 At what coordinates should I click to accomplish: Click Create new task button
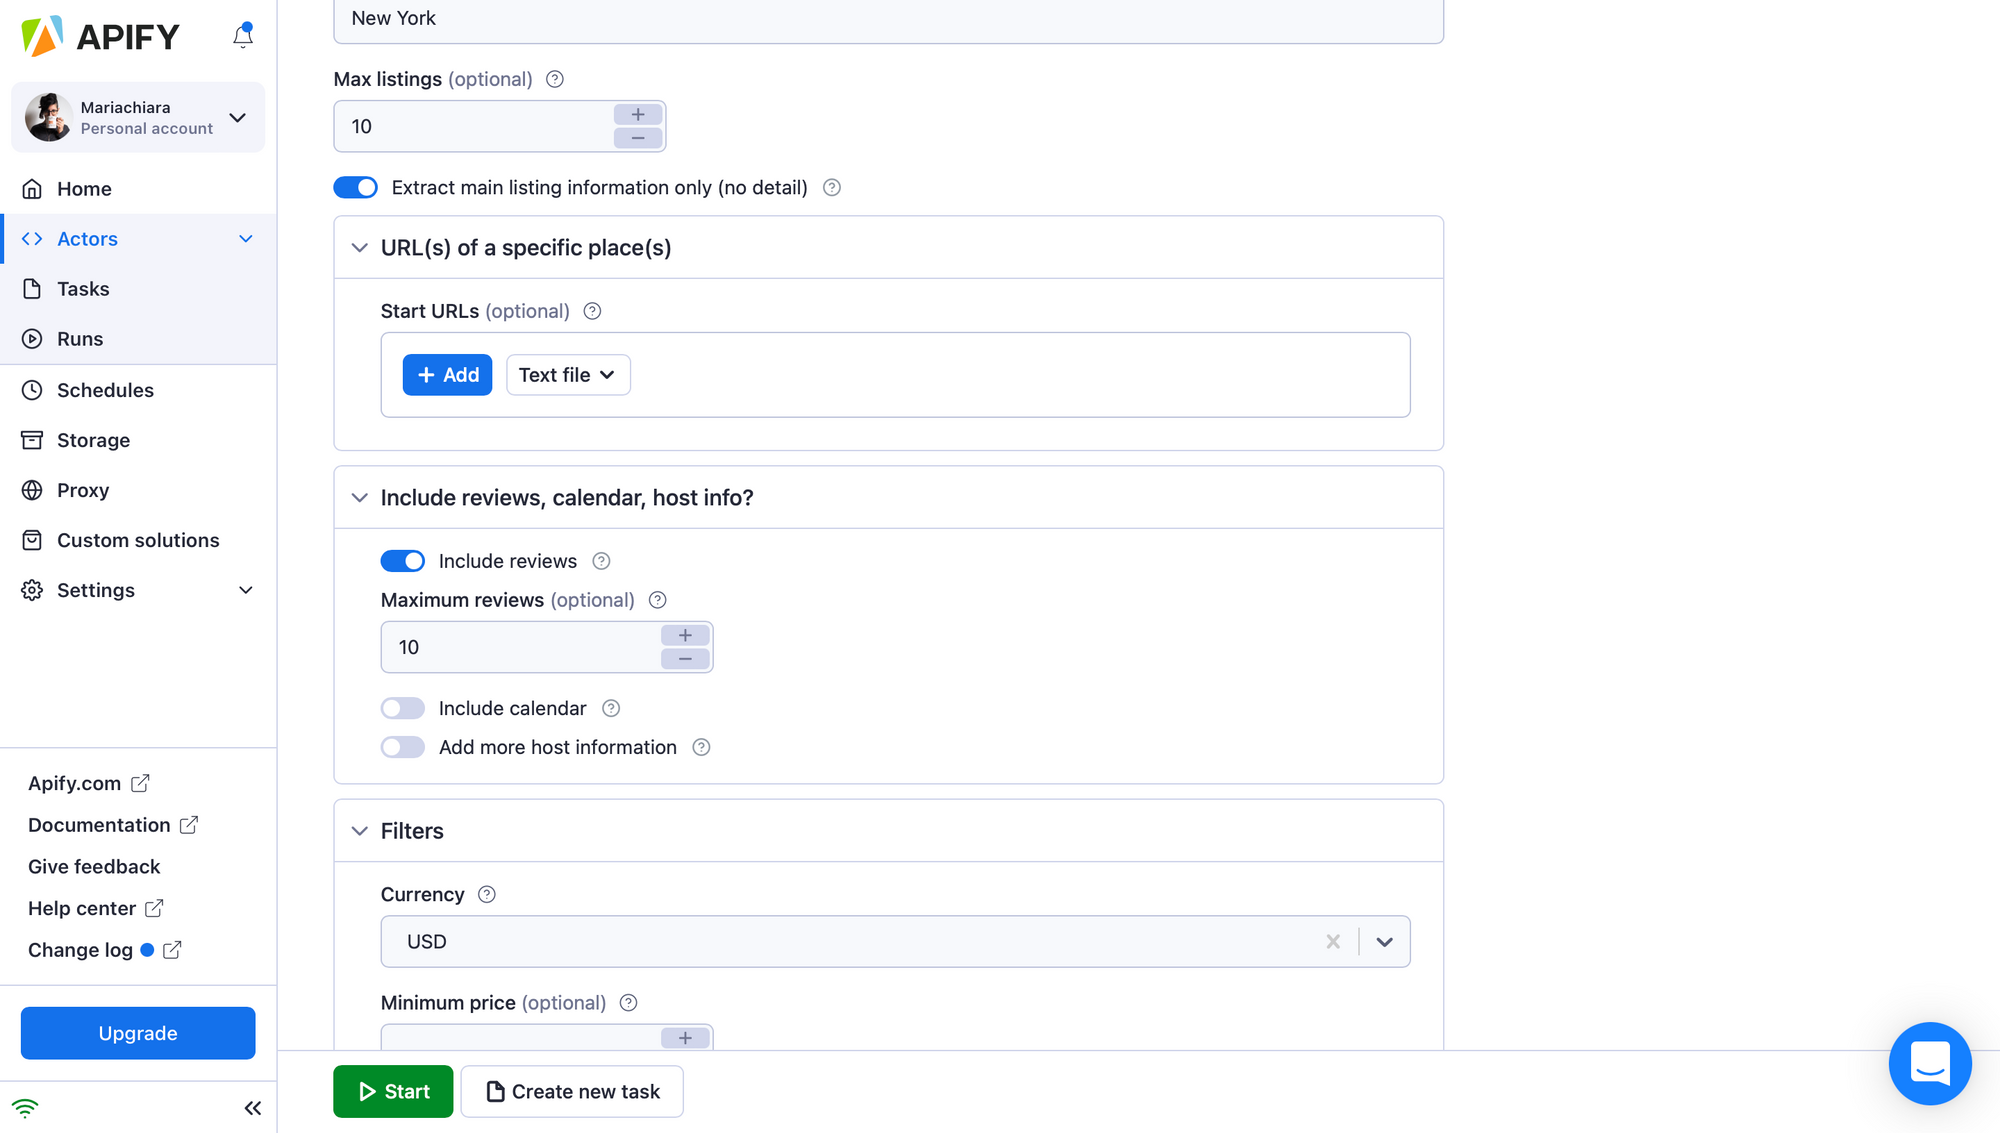click(572, 1092)
